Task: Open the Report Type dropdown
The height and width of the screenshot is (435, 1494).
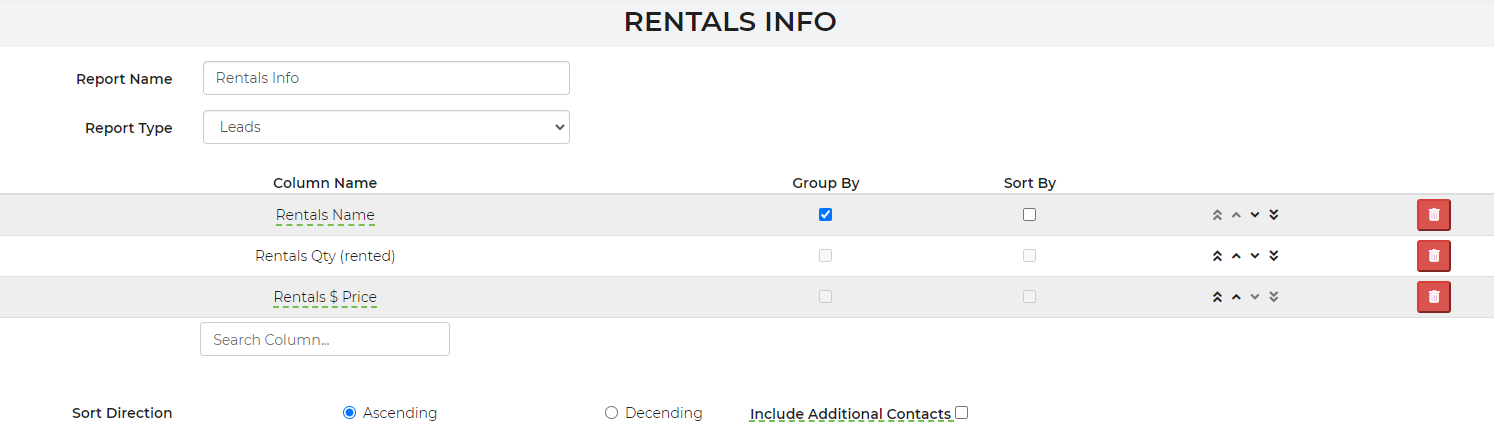Action: 386,127
